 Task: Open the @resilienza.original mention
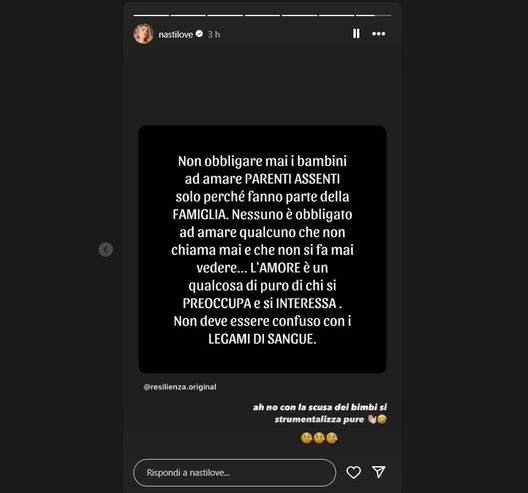click(x=180, y=387)
